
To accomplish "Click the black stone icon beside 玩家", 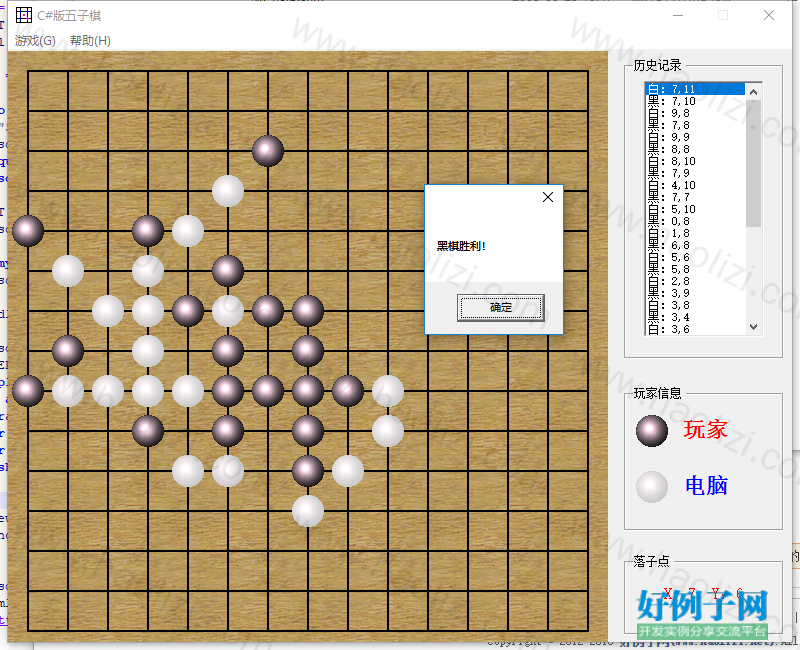I will tap(652, 431).
